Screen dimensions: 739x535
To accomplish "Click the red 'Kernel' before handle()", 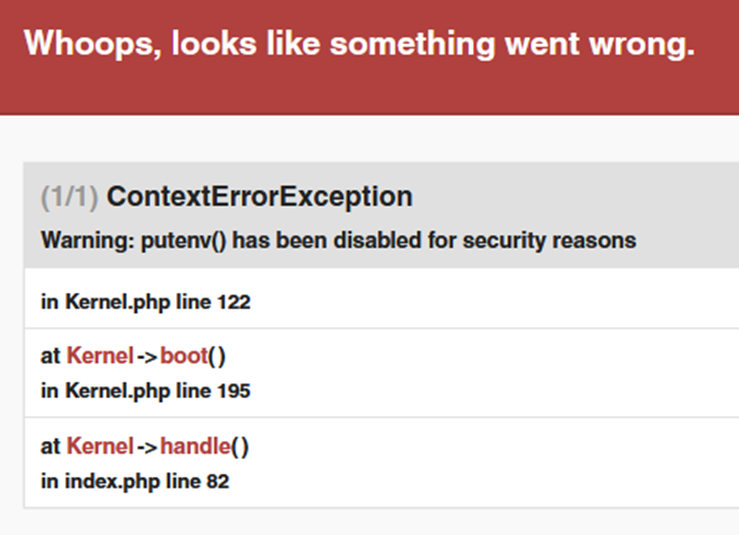I will (100, 446).
